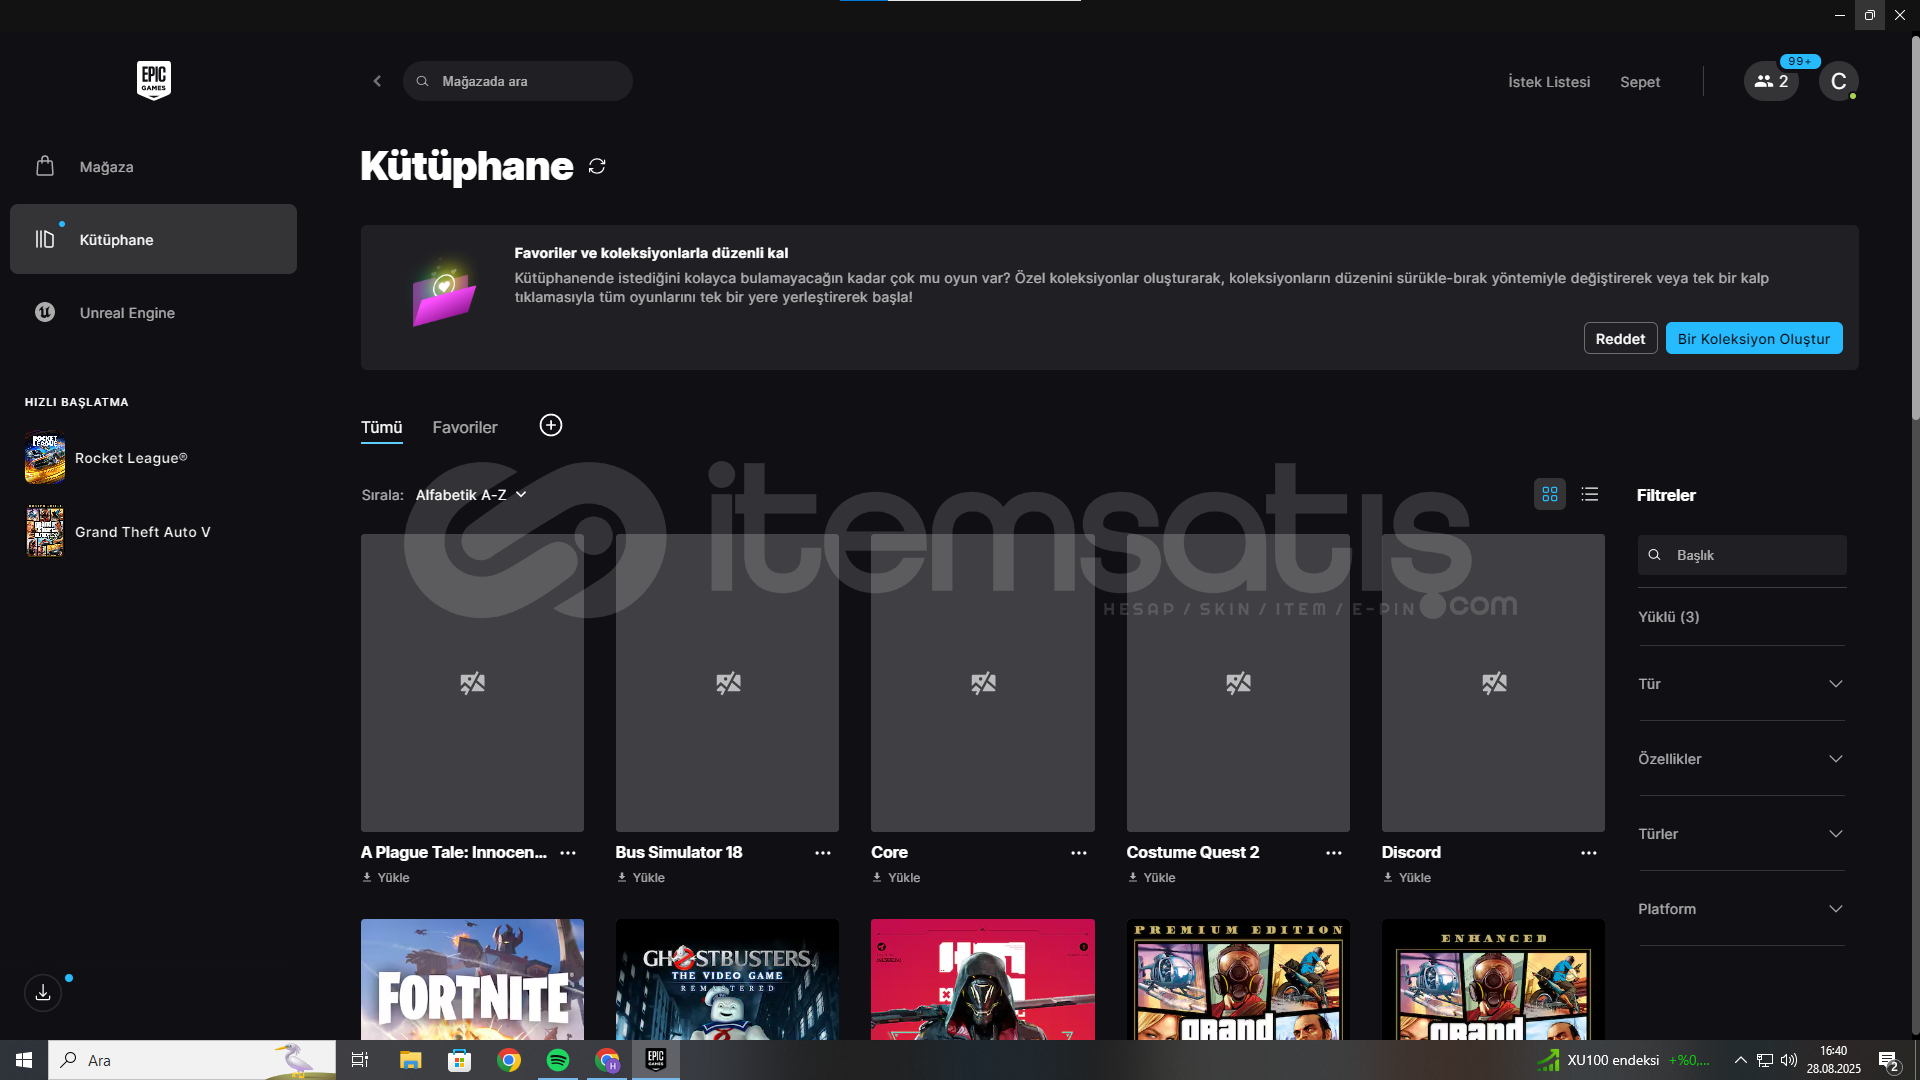The height and width of the screenshot is (1080, 1920).
Task: Switch to grid view
Action: point(1550,494)
